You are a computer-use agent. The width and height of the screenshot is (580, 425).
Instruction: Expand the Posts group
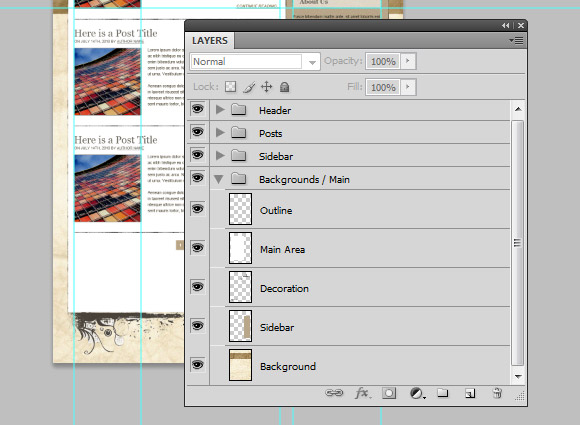coord(220,132)
